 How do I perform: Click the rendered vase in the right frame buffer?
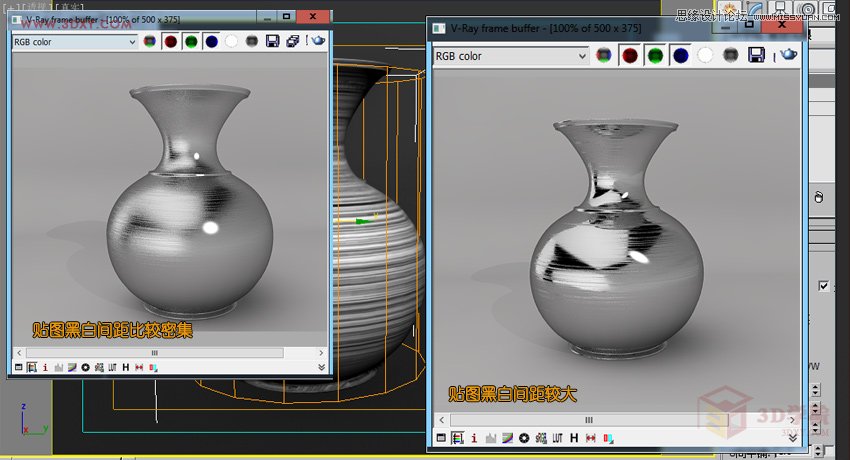(x=616, y=238)
